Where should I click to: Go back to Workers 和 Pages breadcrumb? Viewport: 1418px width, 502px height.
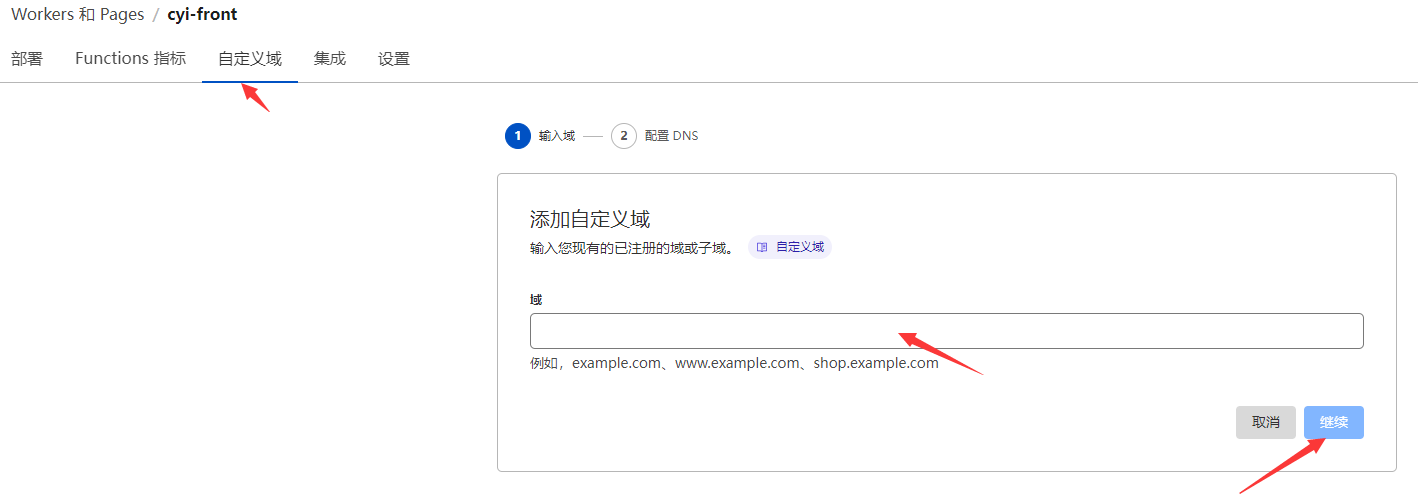click(78, 15)
